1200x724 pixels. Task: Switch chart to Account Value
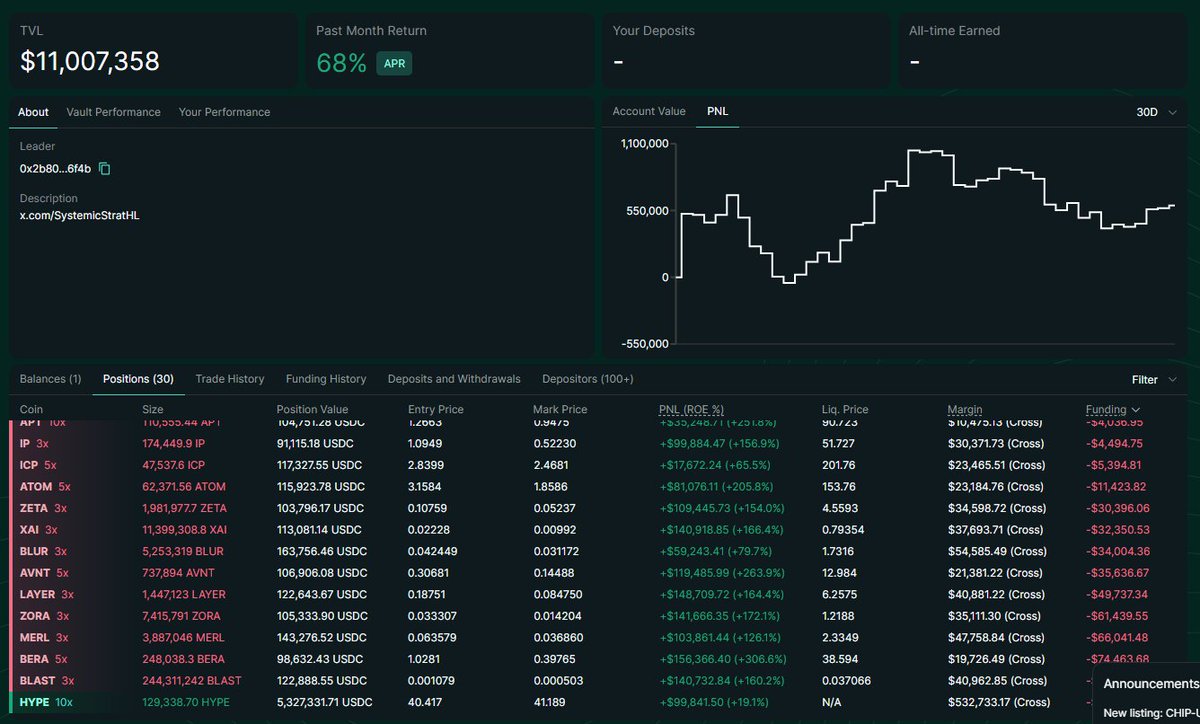coord(649,111)
